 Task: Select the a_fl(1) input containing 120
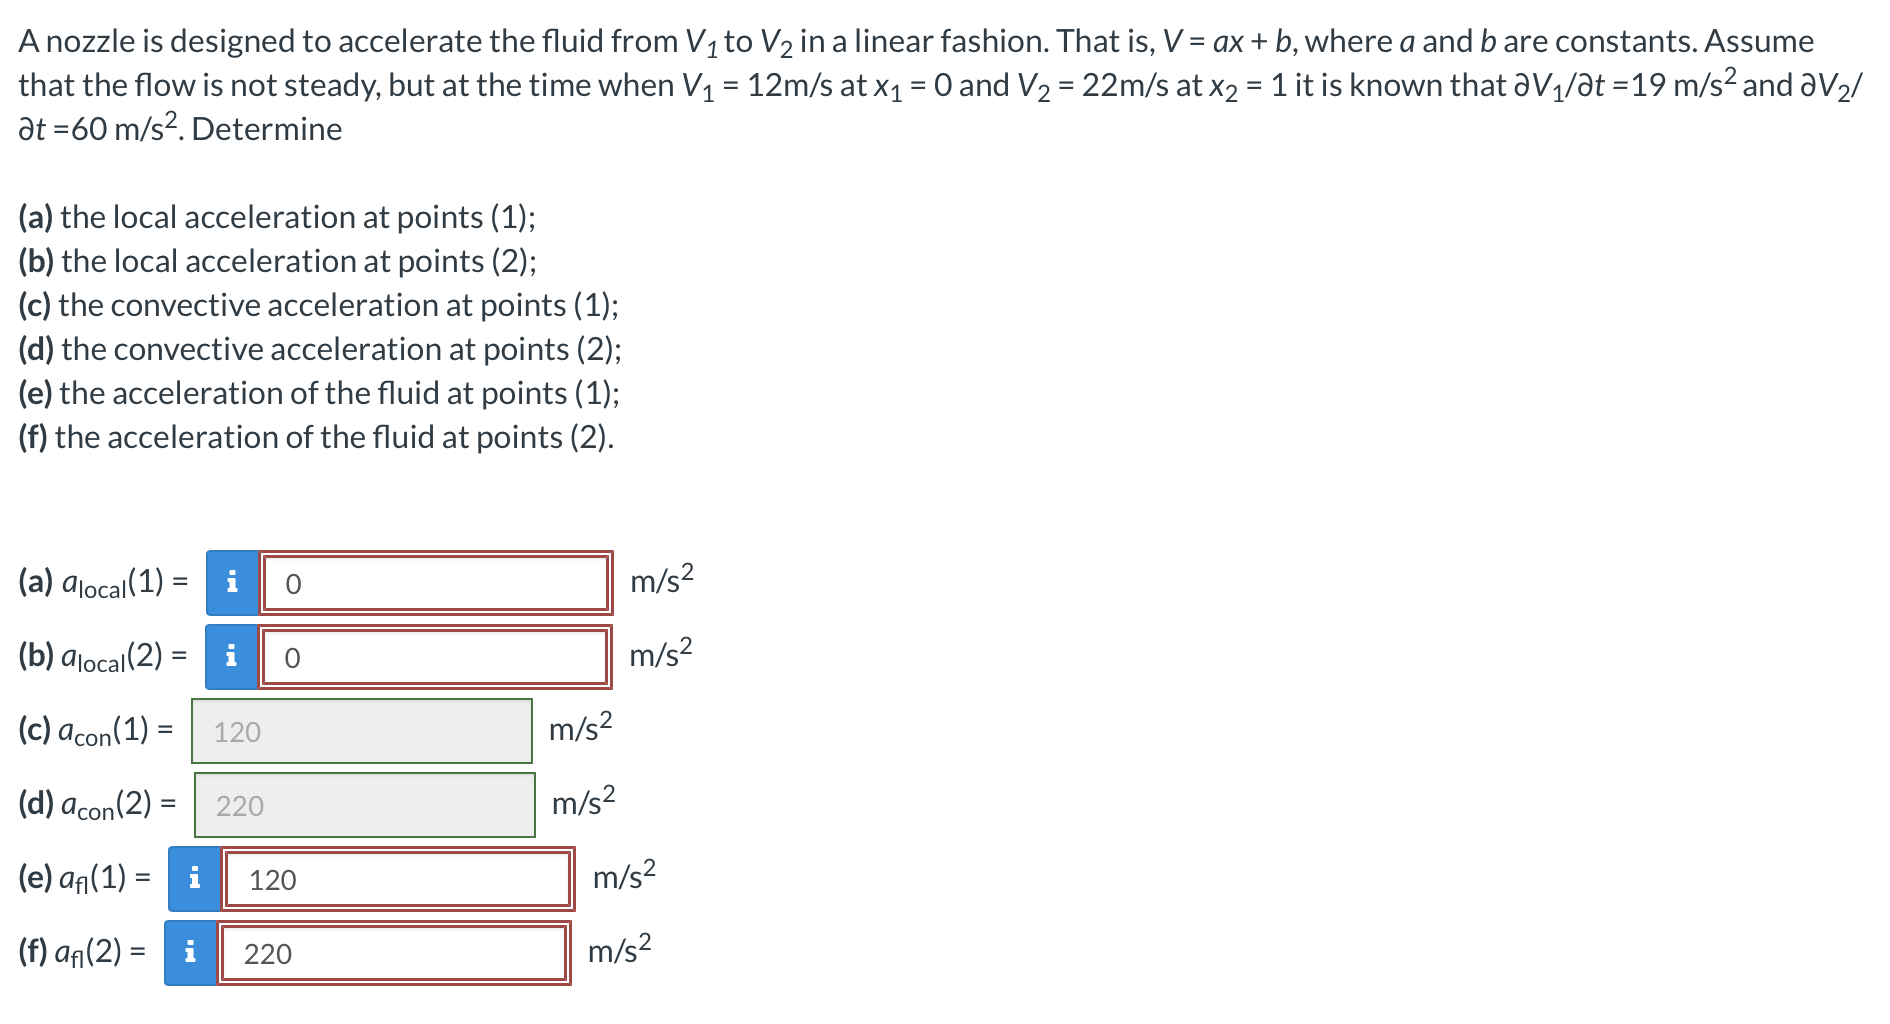(398, 879)
